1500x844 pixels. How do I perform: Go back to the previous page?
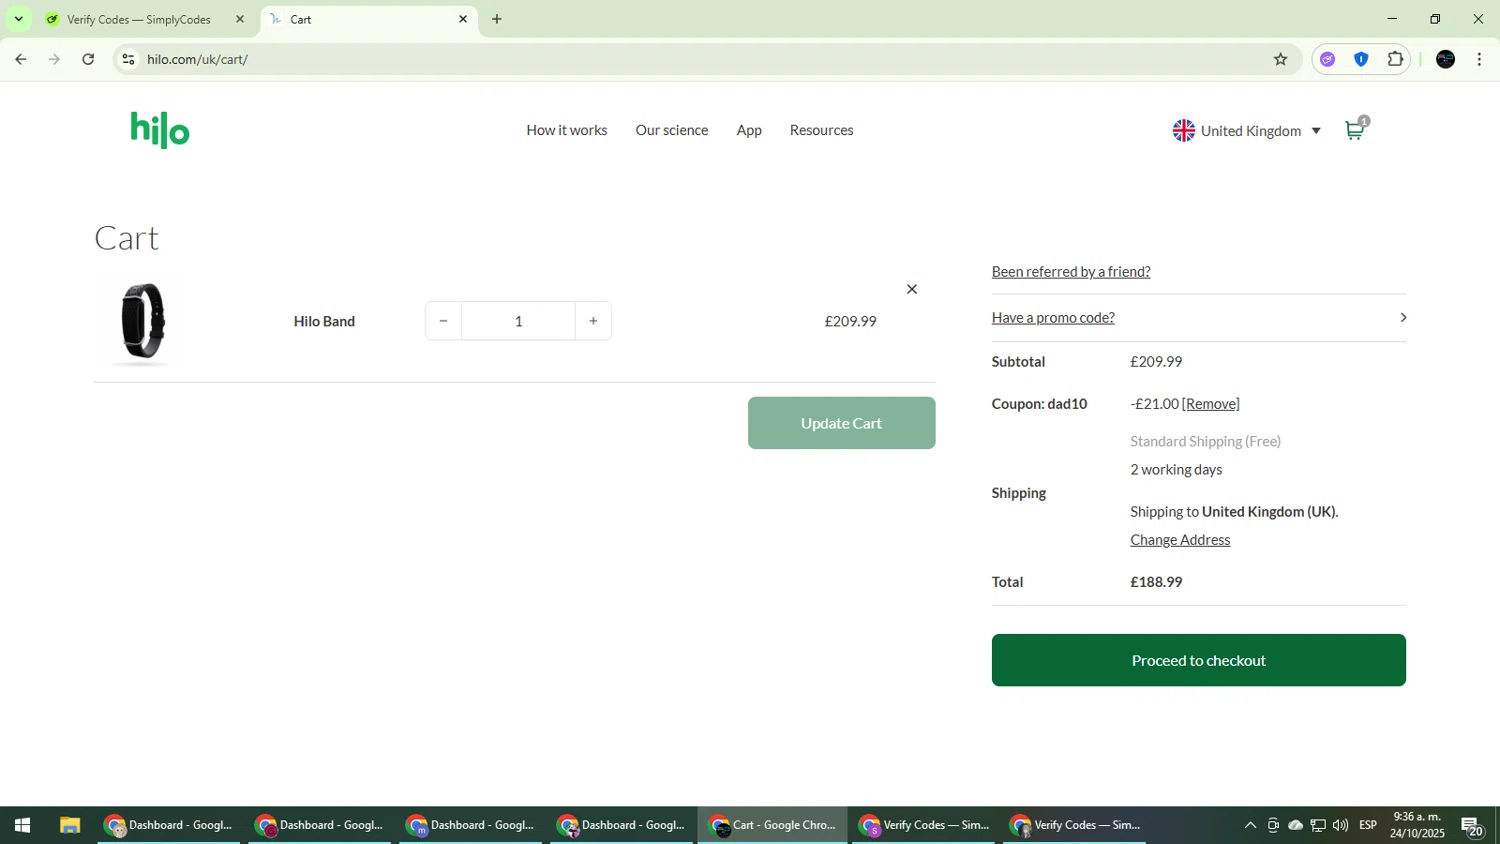tap(21, 59)
